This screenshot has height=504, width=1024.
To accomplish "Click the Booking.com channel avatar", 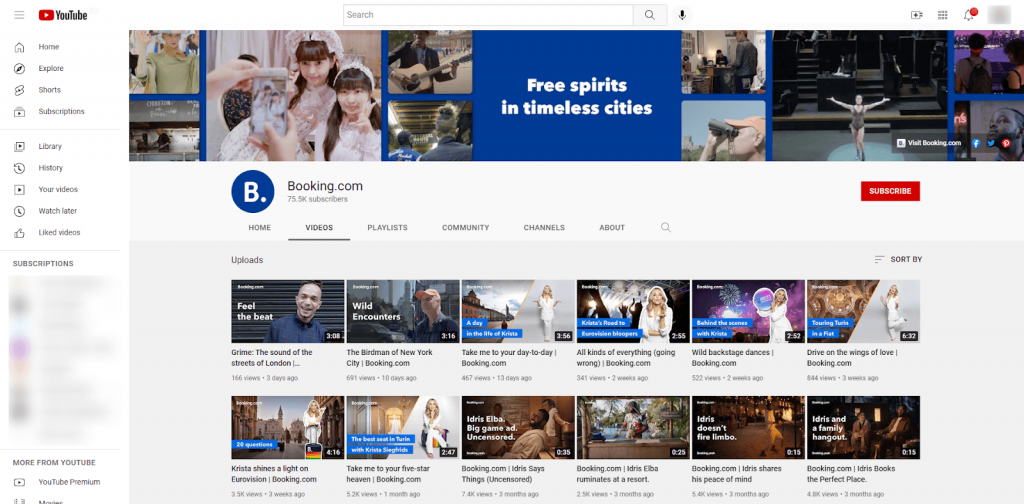I will pos(253,191).
